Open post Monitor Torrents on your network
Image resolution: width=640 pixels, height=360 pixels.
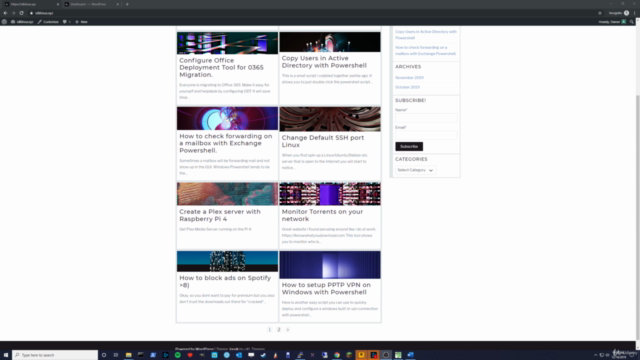(x=322, y=216)
